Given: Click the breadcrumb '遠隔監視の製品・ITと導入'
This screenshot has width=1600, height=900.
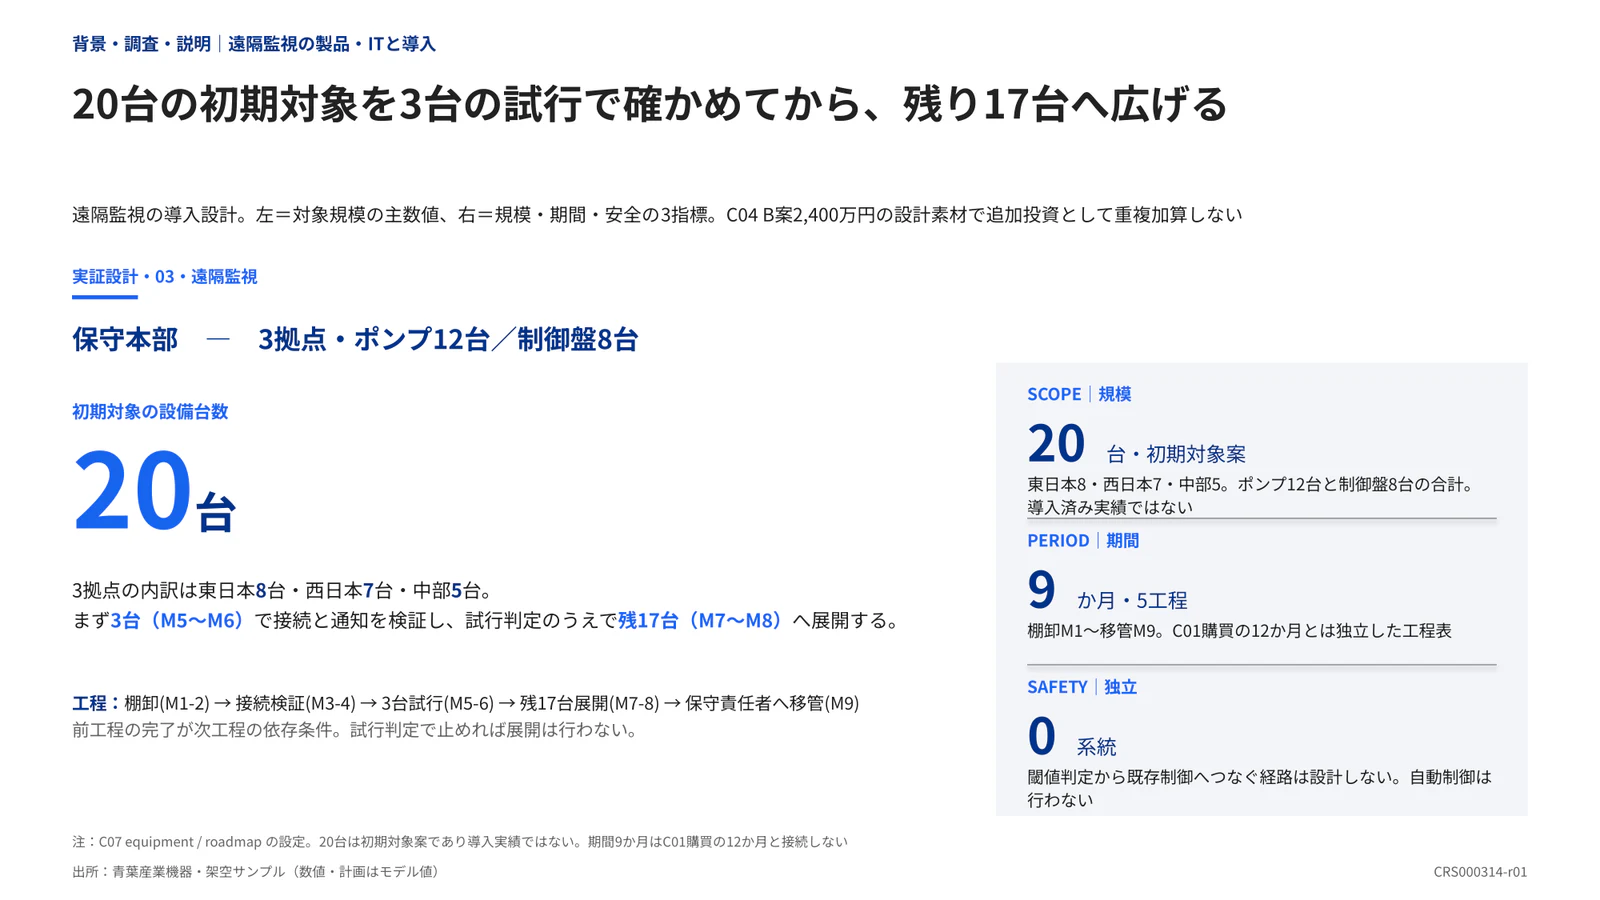Looking at the screenshot, I should [x=332, y=44].
